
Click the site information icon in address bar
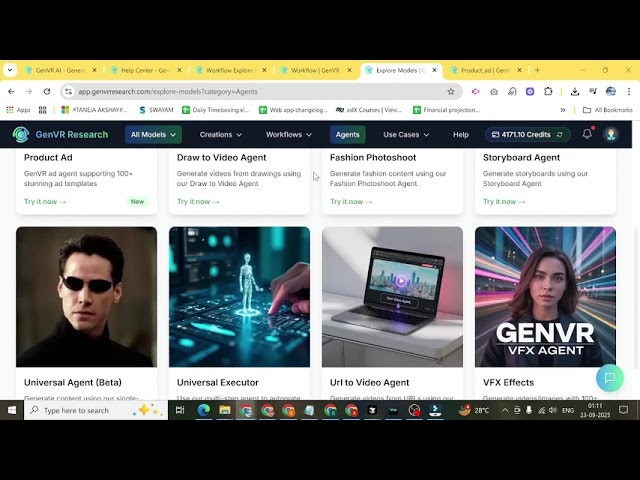69,91
